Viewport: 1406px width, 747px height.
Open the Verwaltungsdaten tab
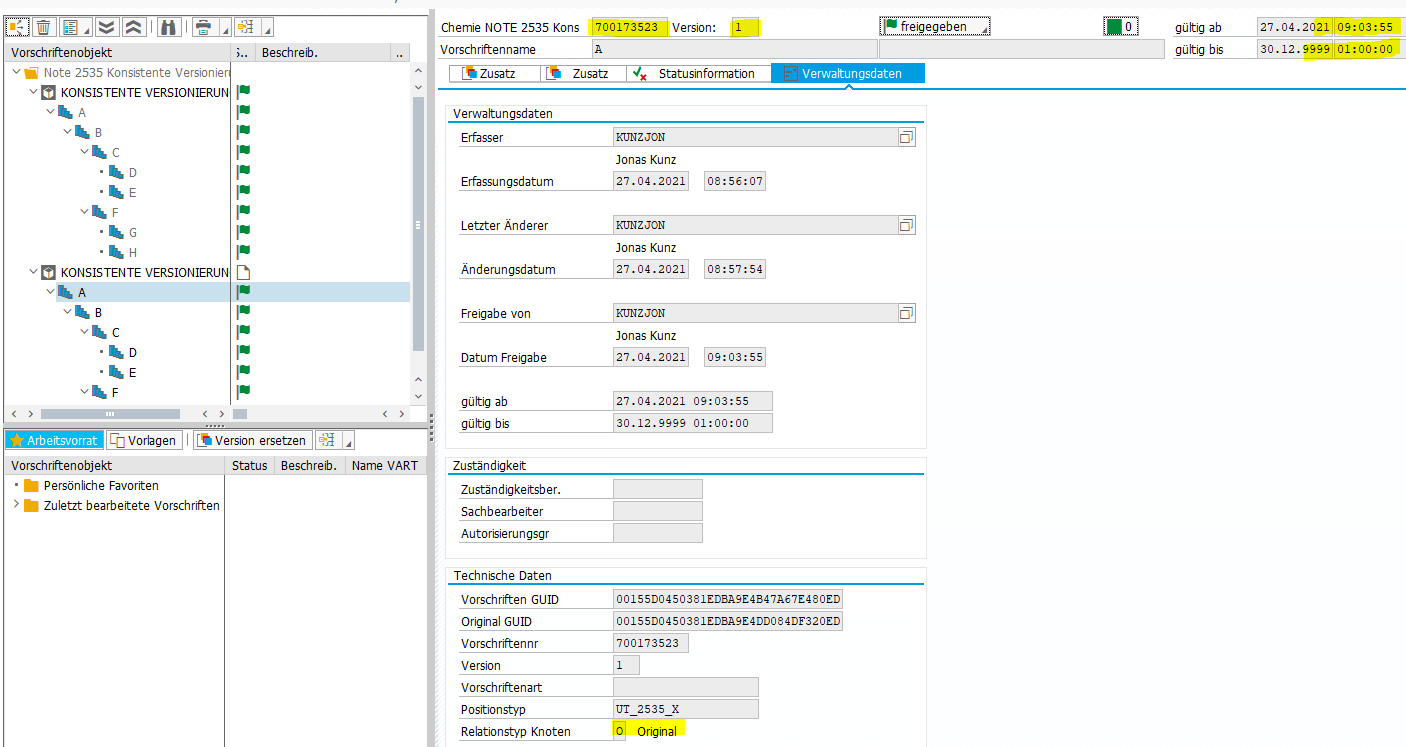click(848, 73)
